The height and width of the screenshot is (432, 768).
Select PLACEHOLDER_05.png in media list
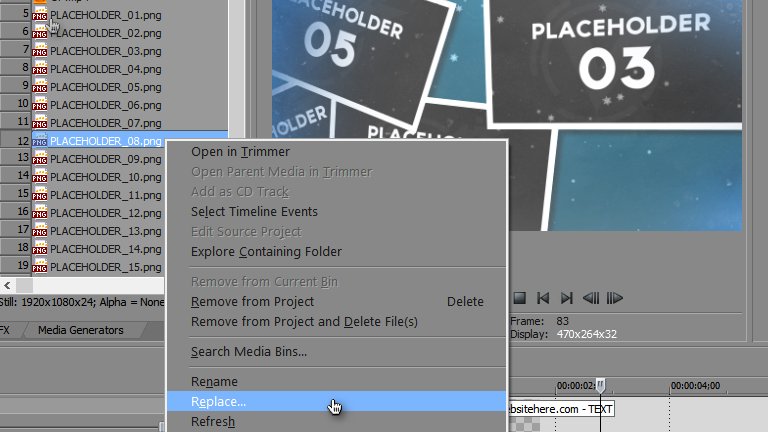point(106,87)
